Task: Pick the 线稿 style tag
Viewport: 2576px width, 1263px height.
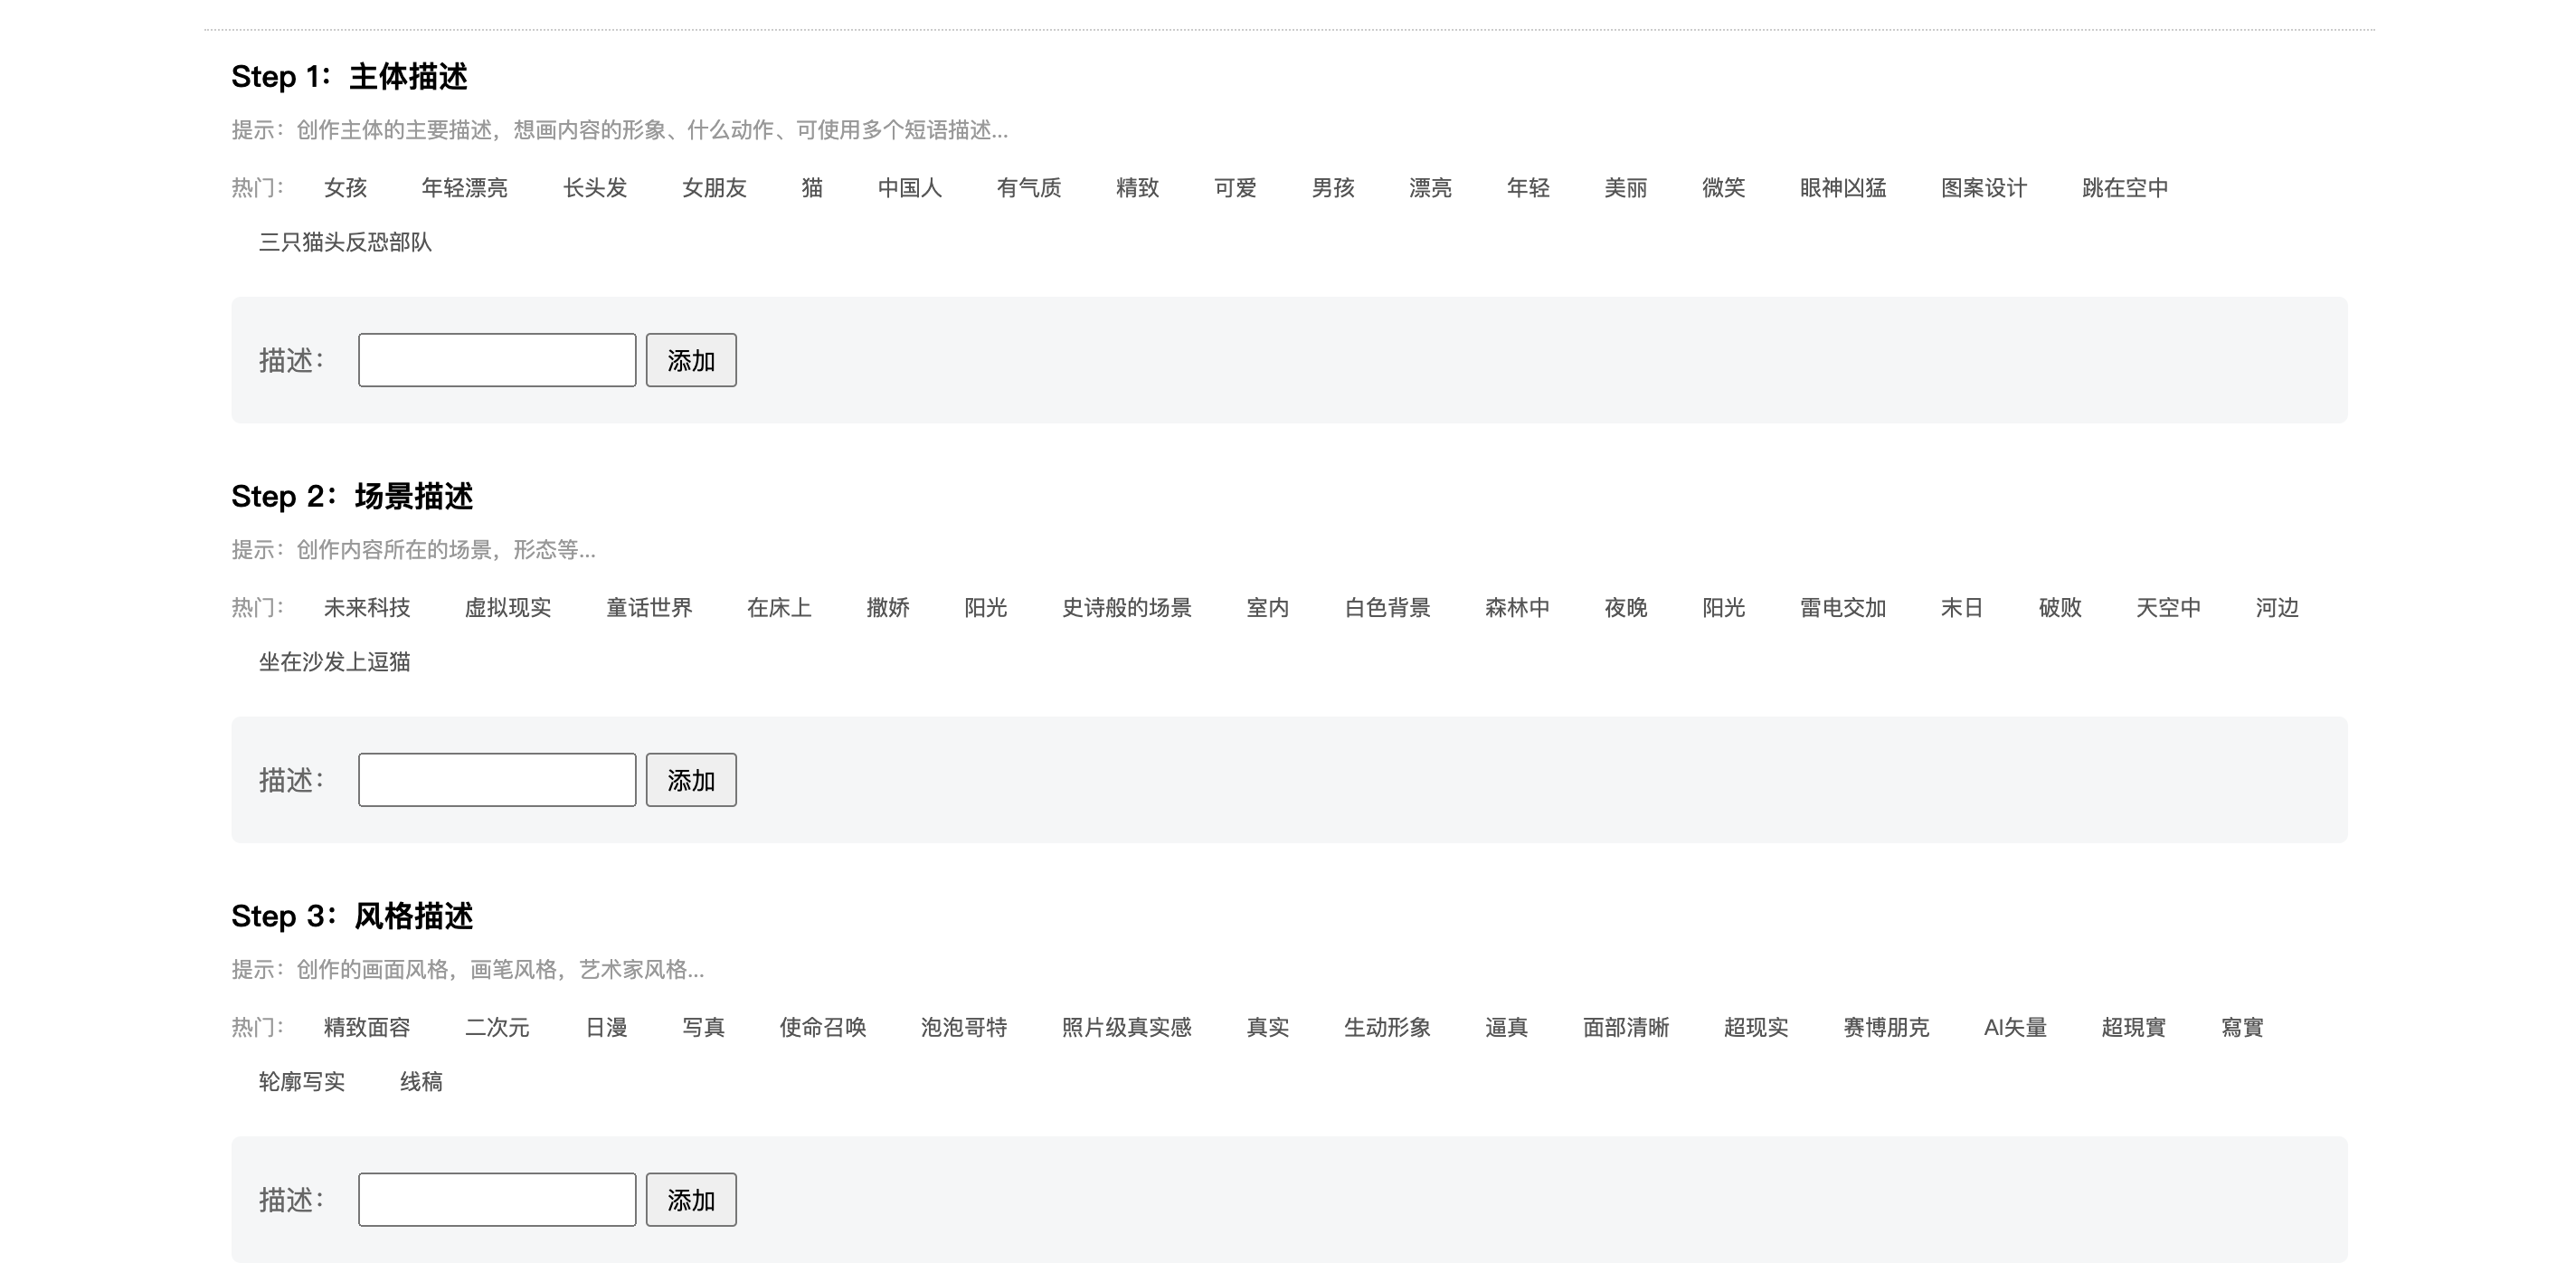Action: (421, 1082)
